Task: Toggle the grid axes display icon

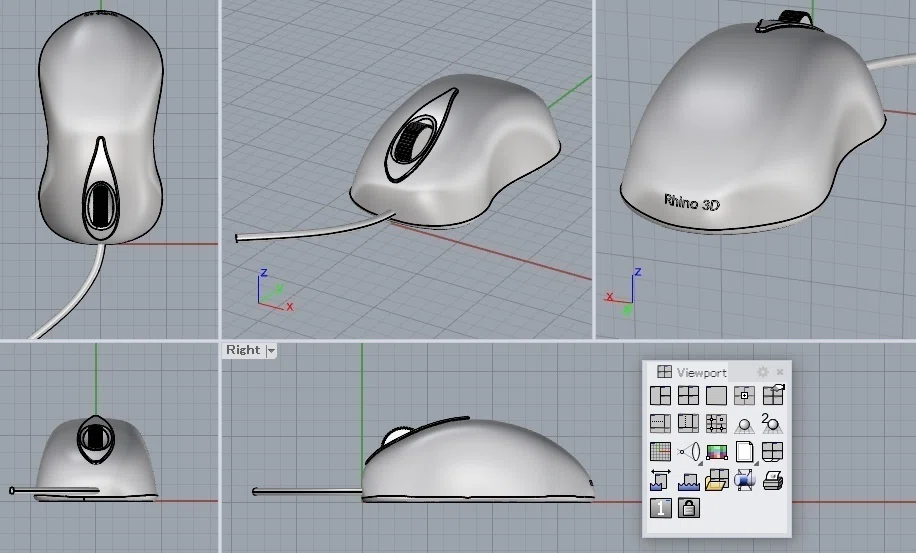Action: click(x=660, y=451)
